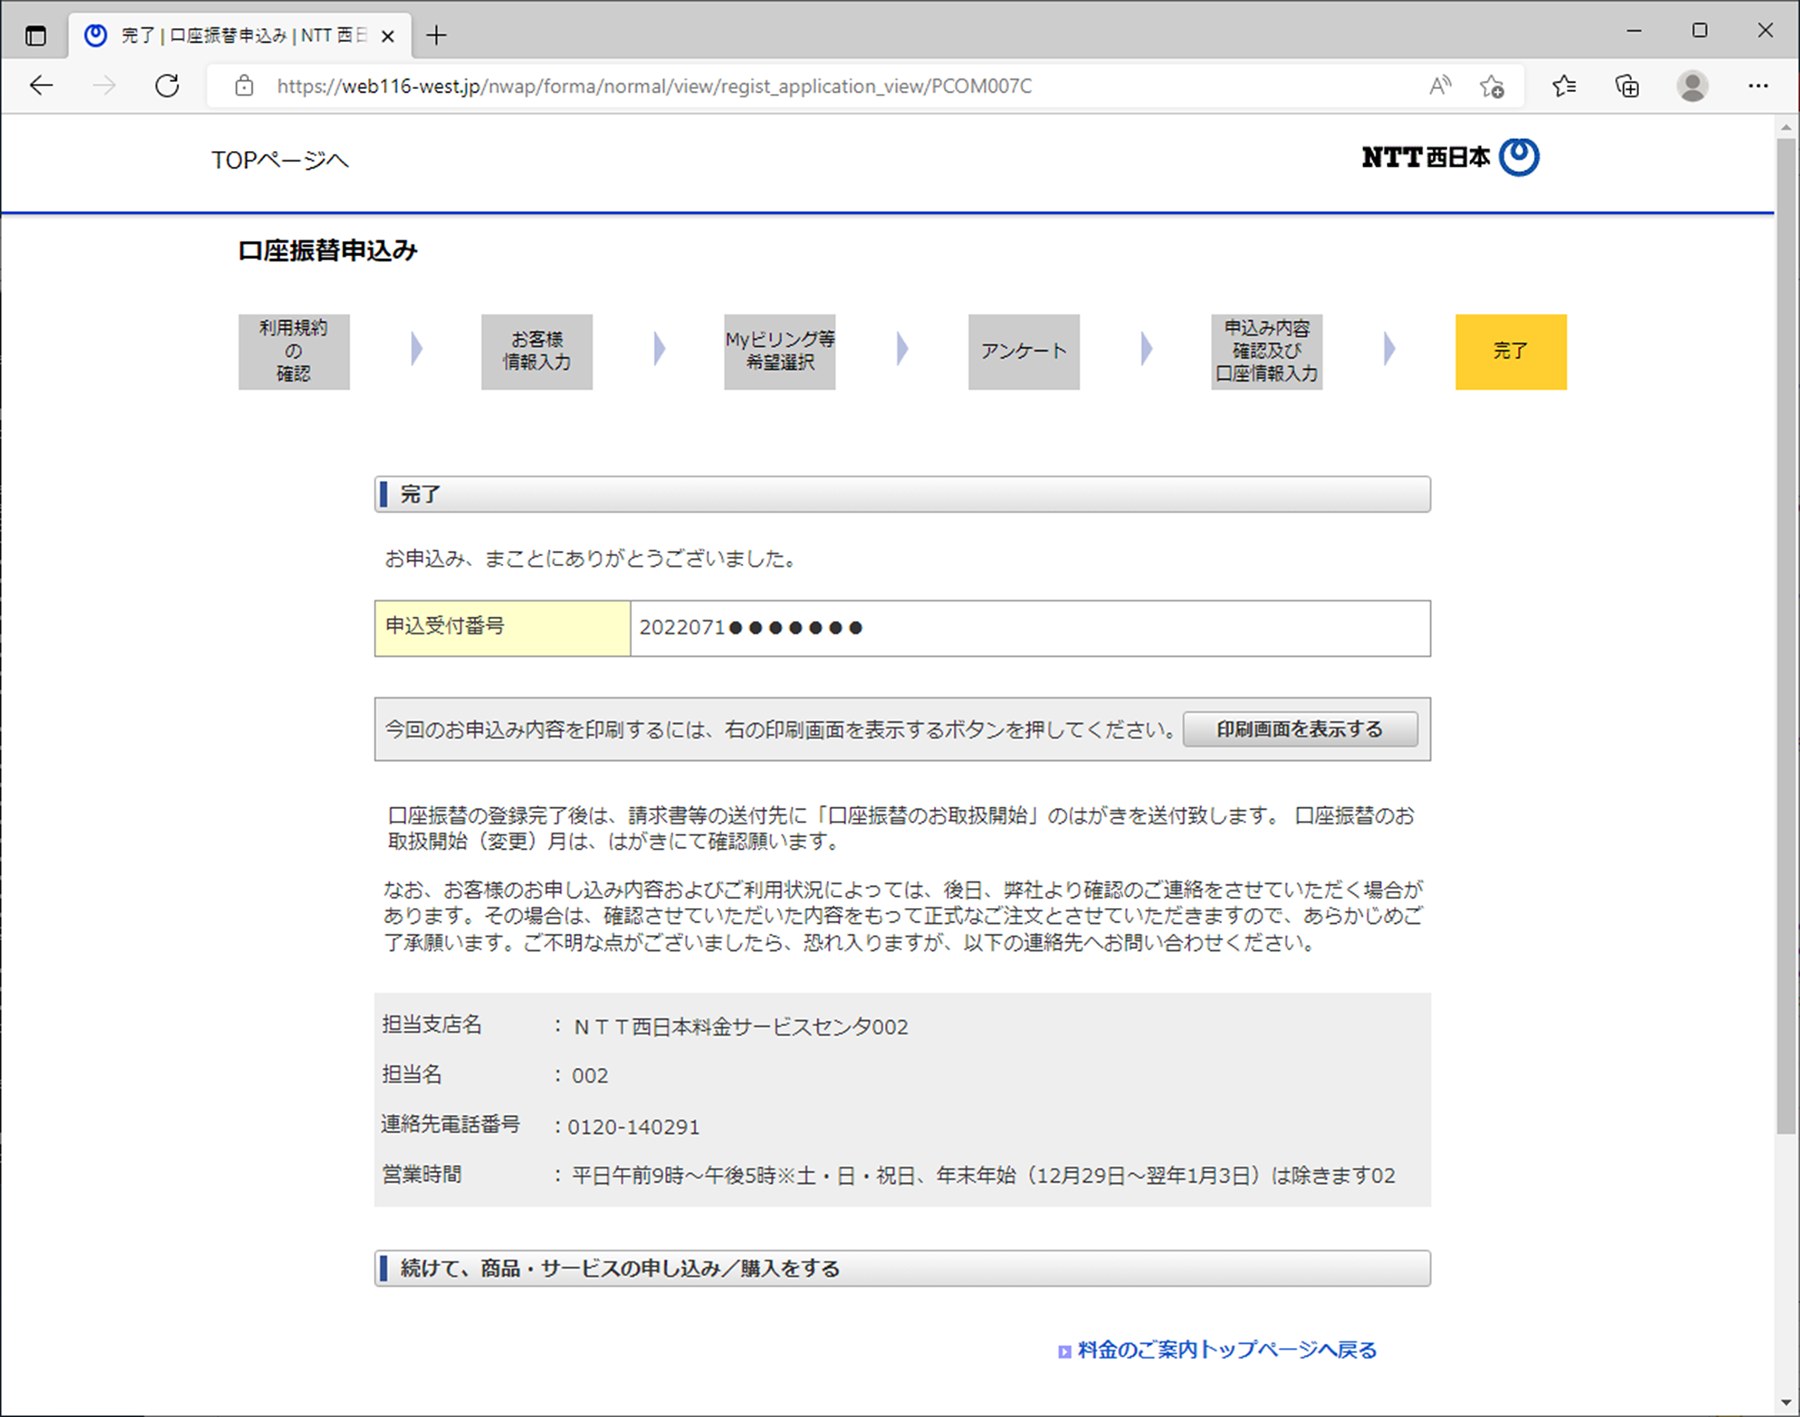1800x1417 pixels.
Task: Open a new browser tab
Action: click(x=436, y=34)
